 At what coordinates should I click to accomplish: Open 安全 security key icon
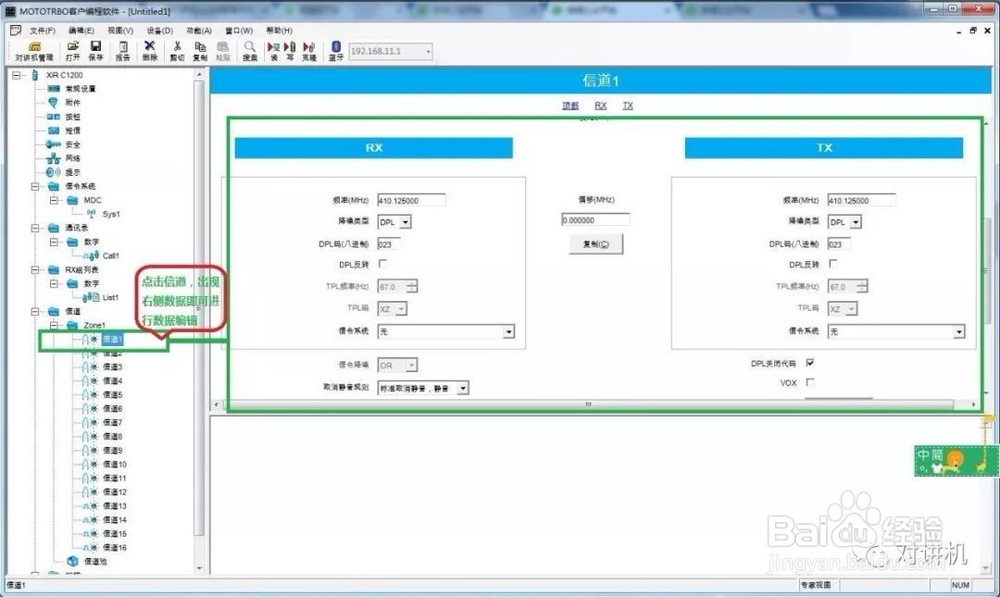tap(54, 145)
